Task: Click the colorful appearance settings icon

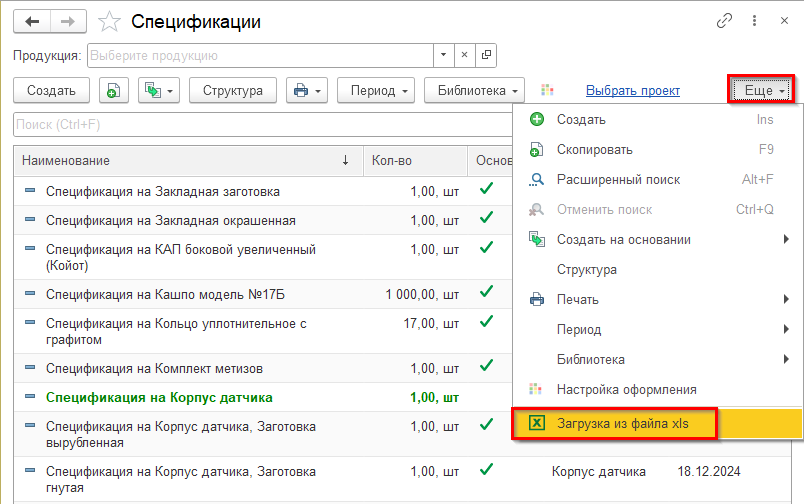Action: point(546,90)
